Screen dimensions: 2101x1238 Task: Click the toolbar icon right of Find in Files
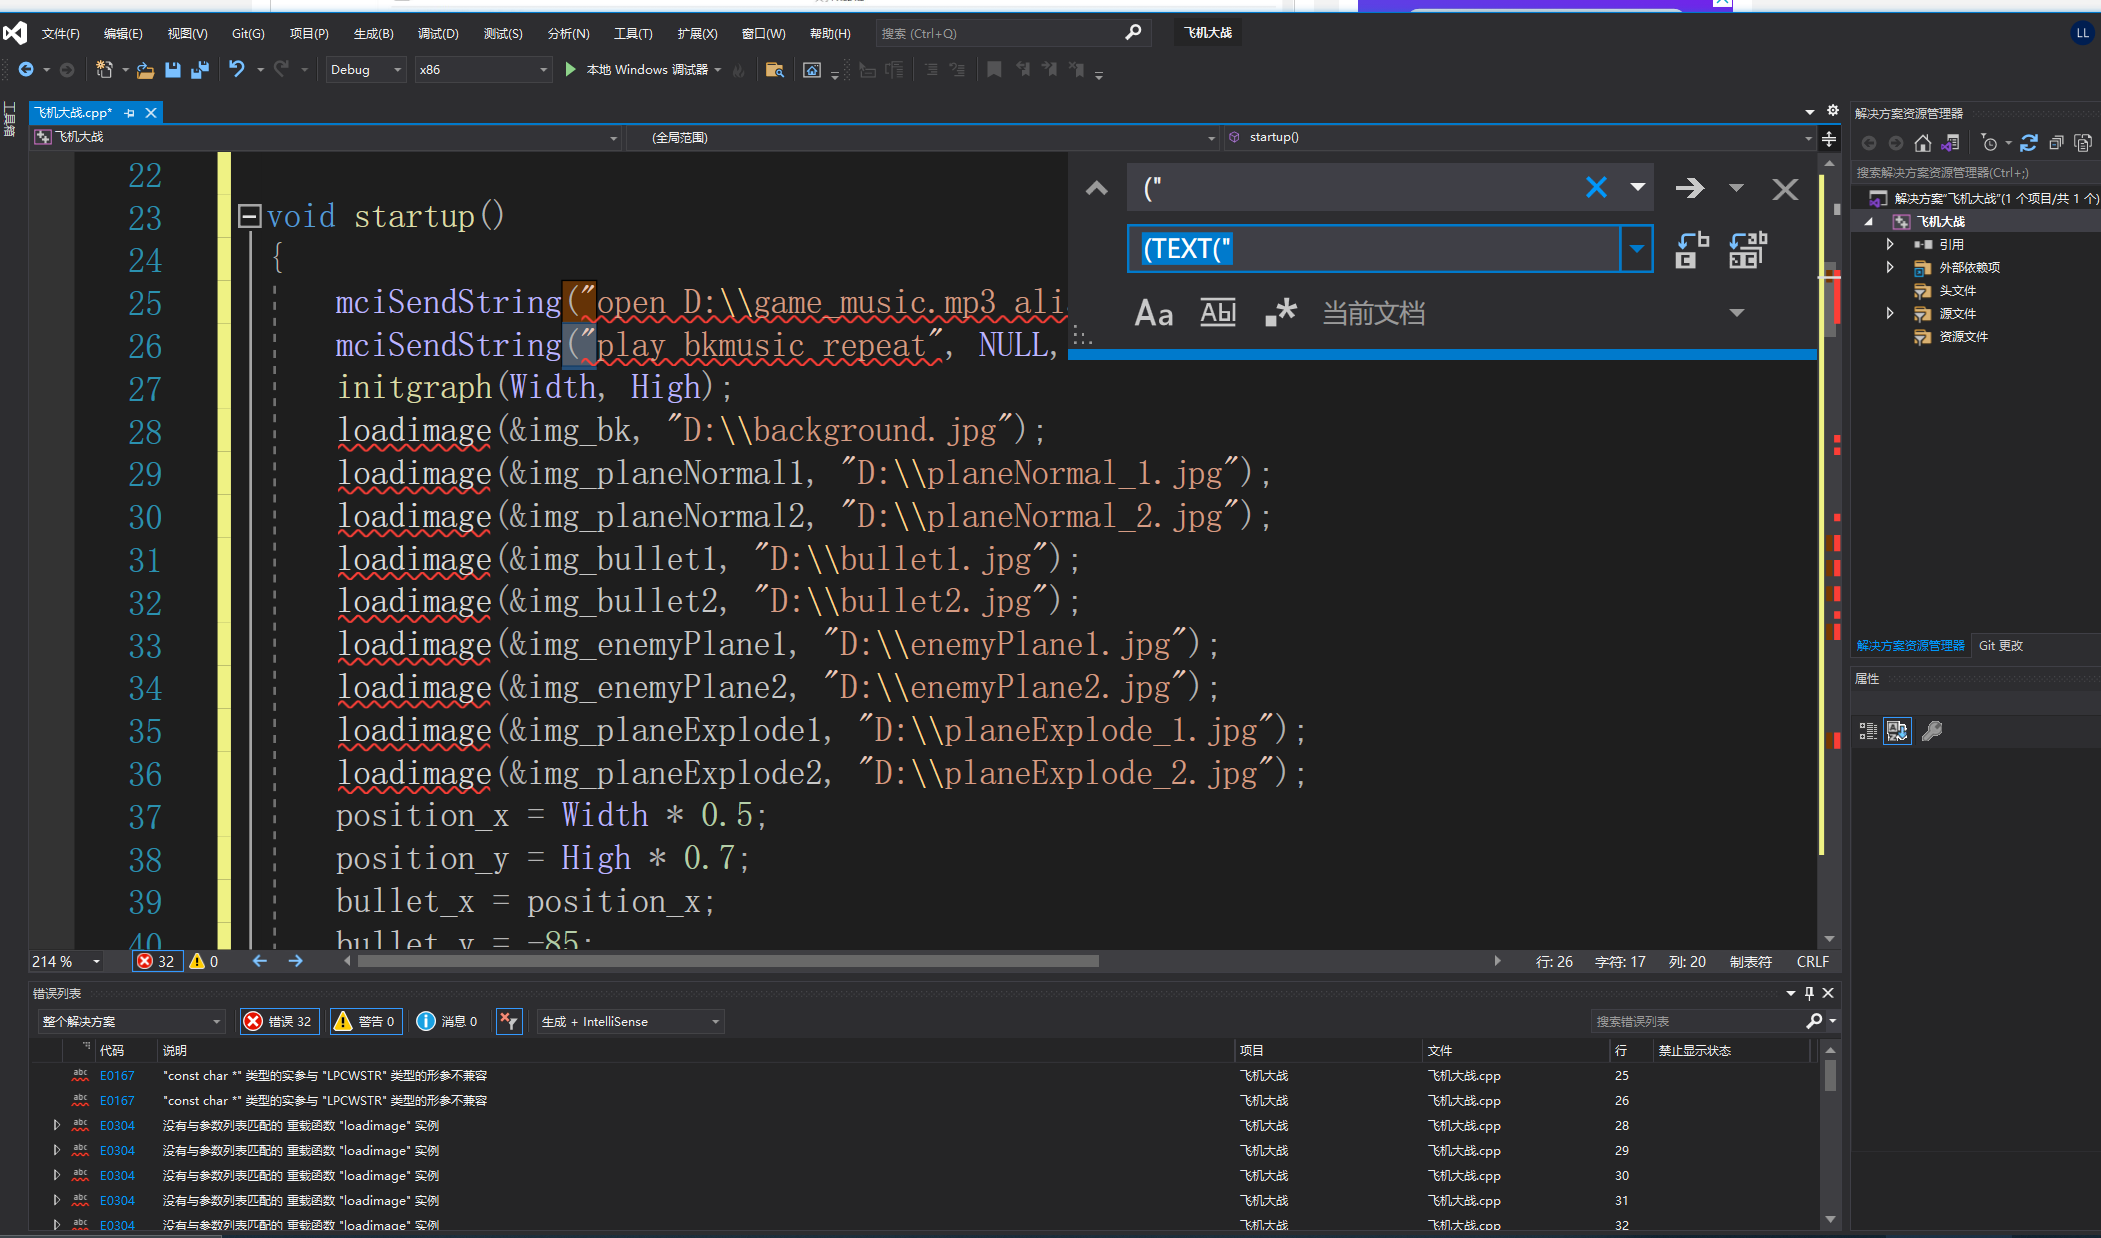[812, 69]
